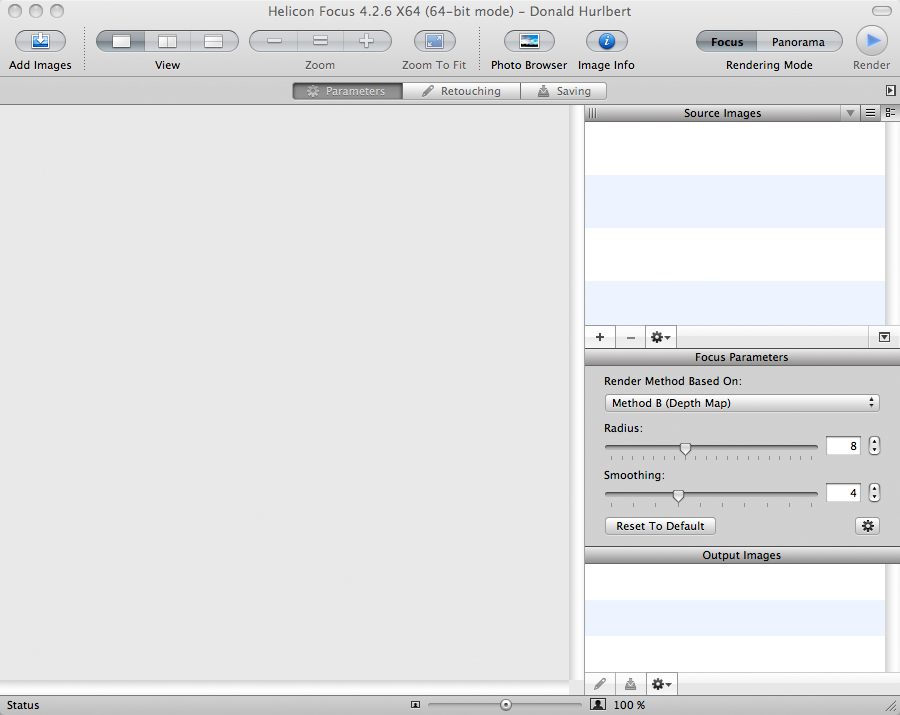
Task: Open the Image Info panel
Action: coord(607,41)
